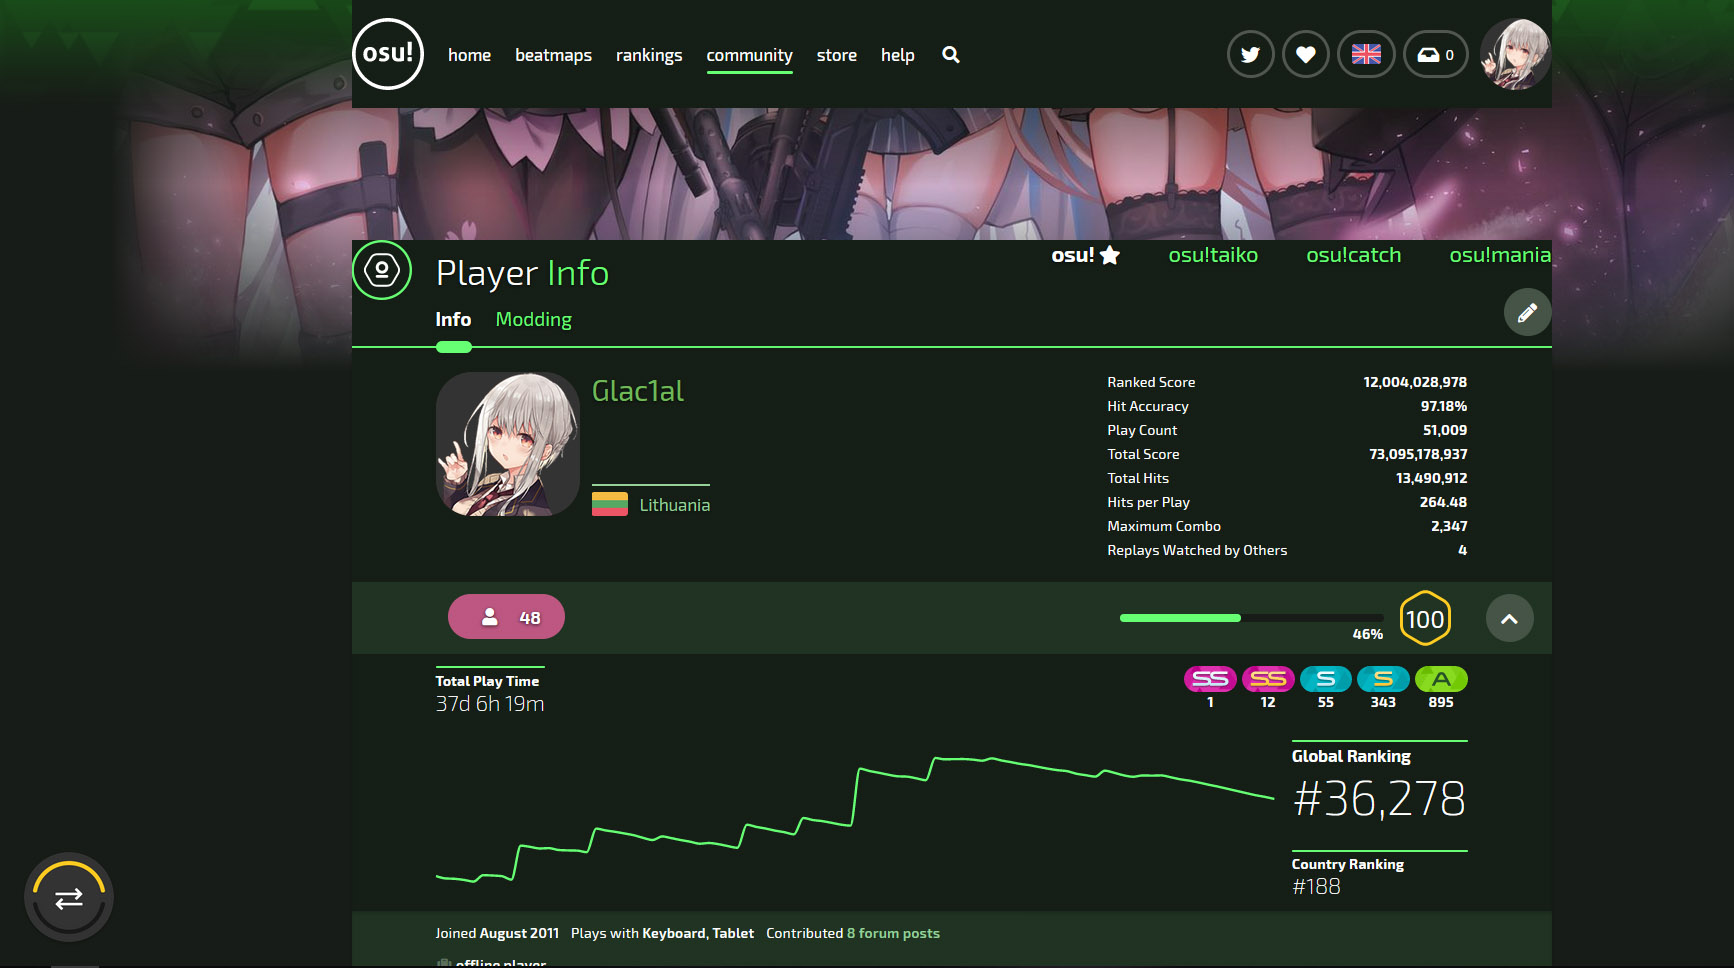Click Play Count value 51,009

[1445, 430]
